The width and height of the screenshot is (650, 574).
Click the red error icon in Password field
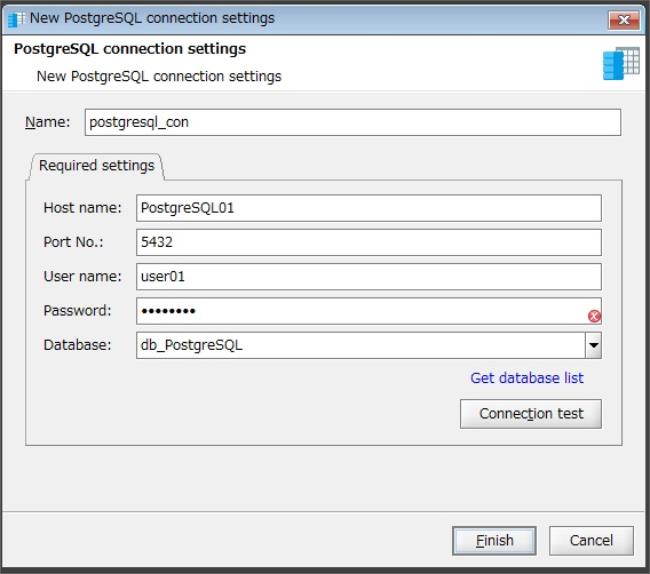click(x=594, y=316)
